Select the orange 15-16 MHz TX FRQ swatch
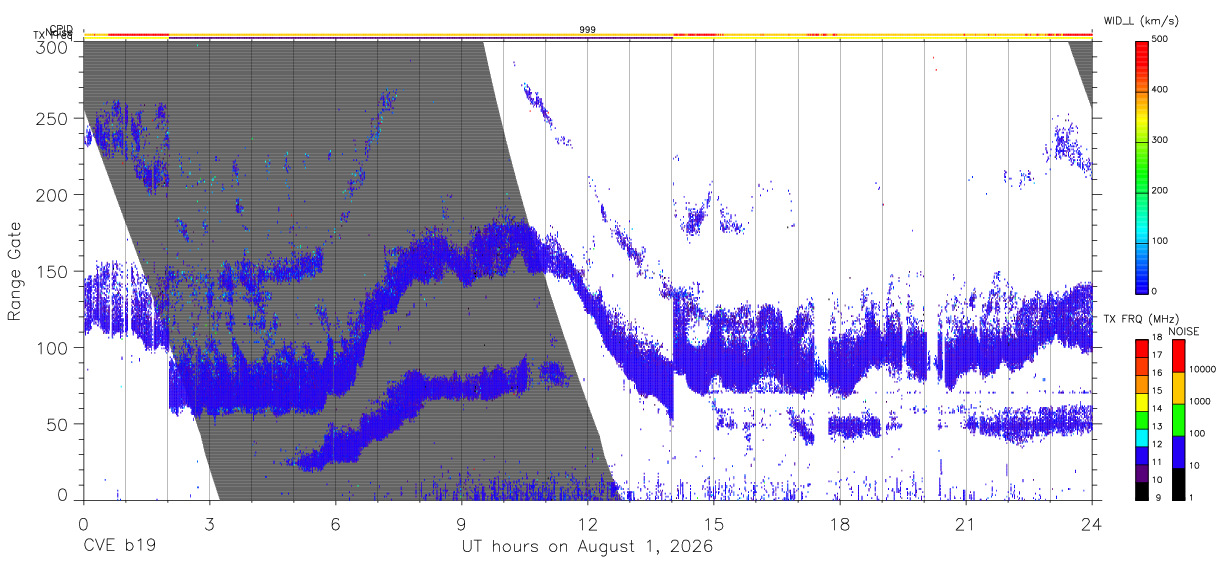Image resolution: width=1228 pixels, height=567 pixels. tap(1142, 384)
